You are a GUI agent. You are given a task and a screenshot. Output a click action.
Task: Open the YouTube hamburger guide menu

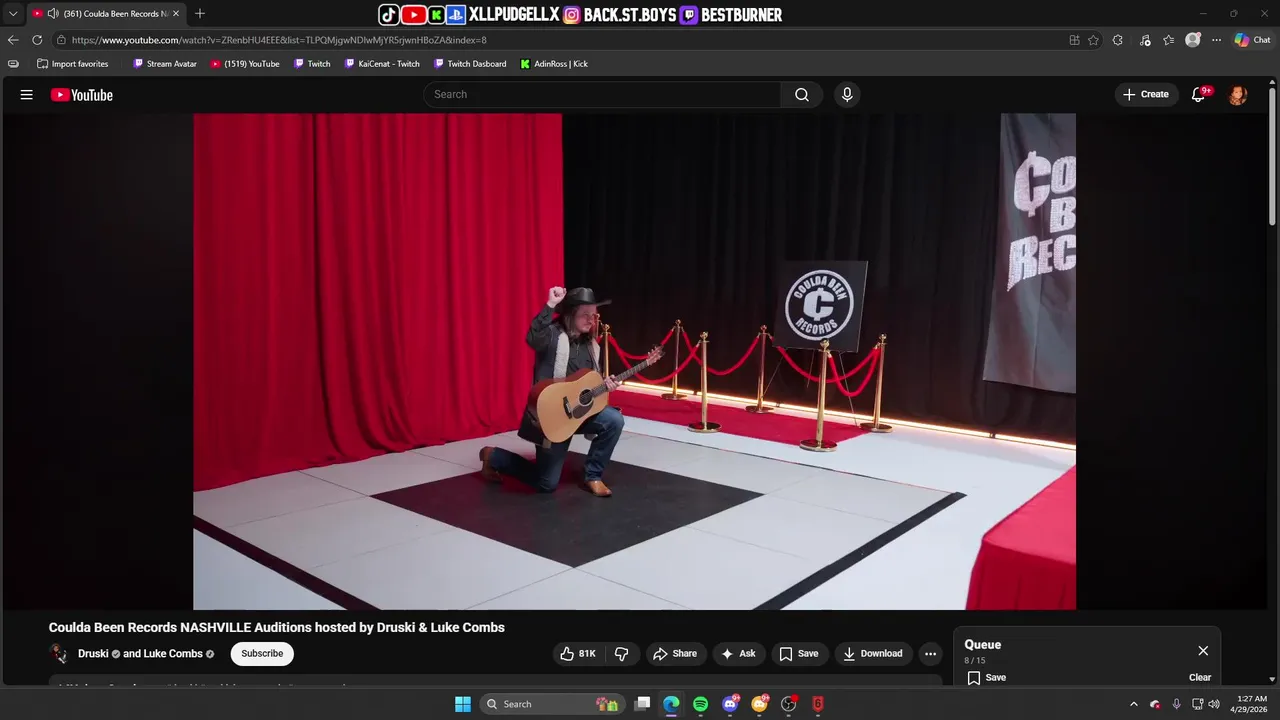(x=27, y=95)
